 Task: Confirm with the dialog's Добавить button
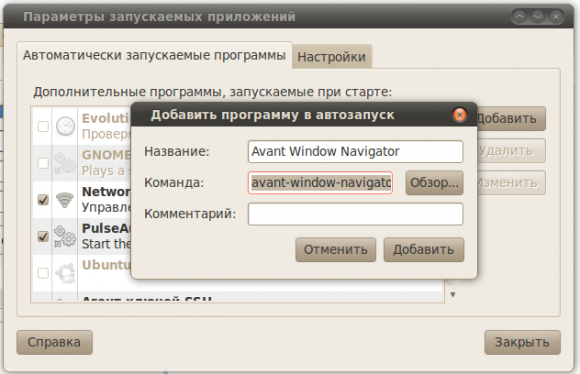coord(424,250)
